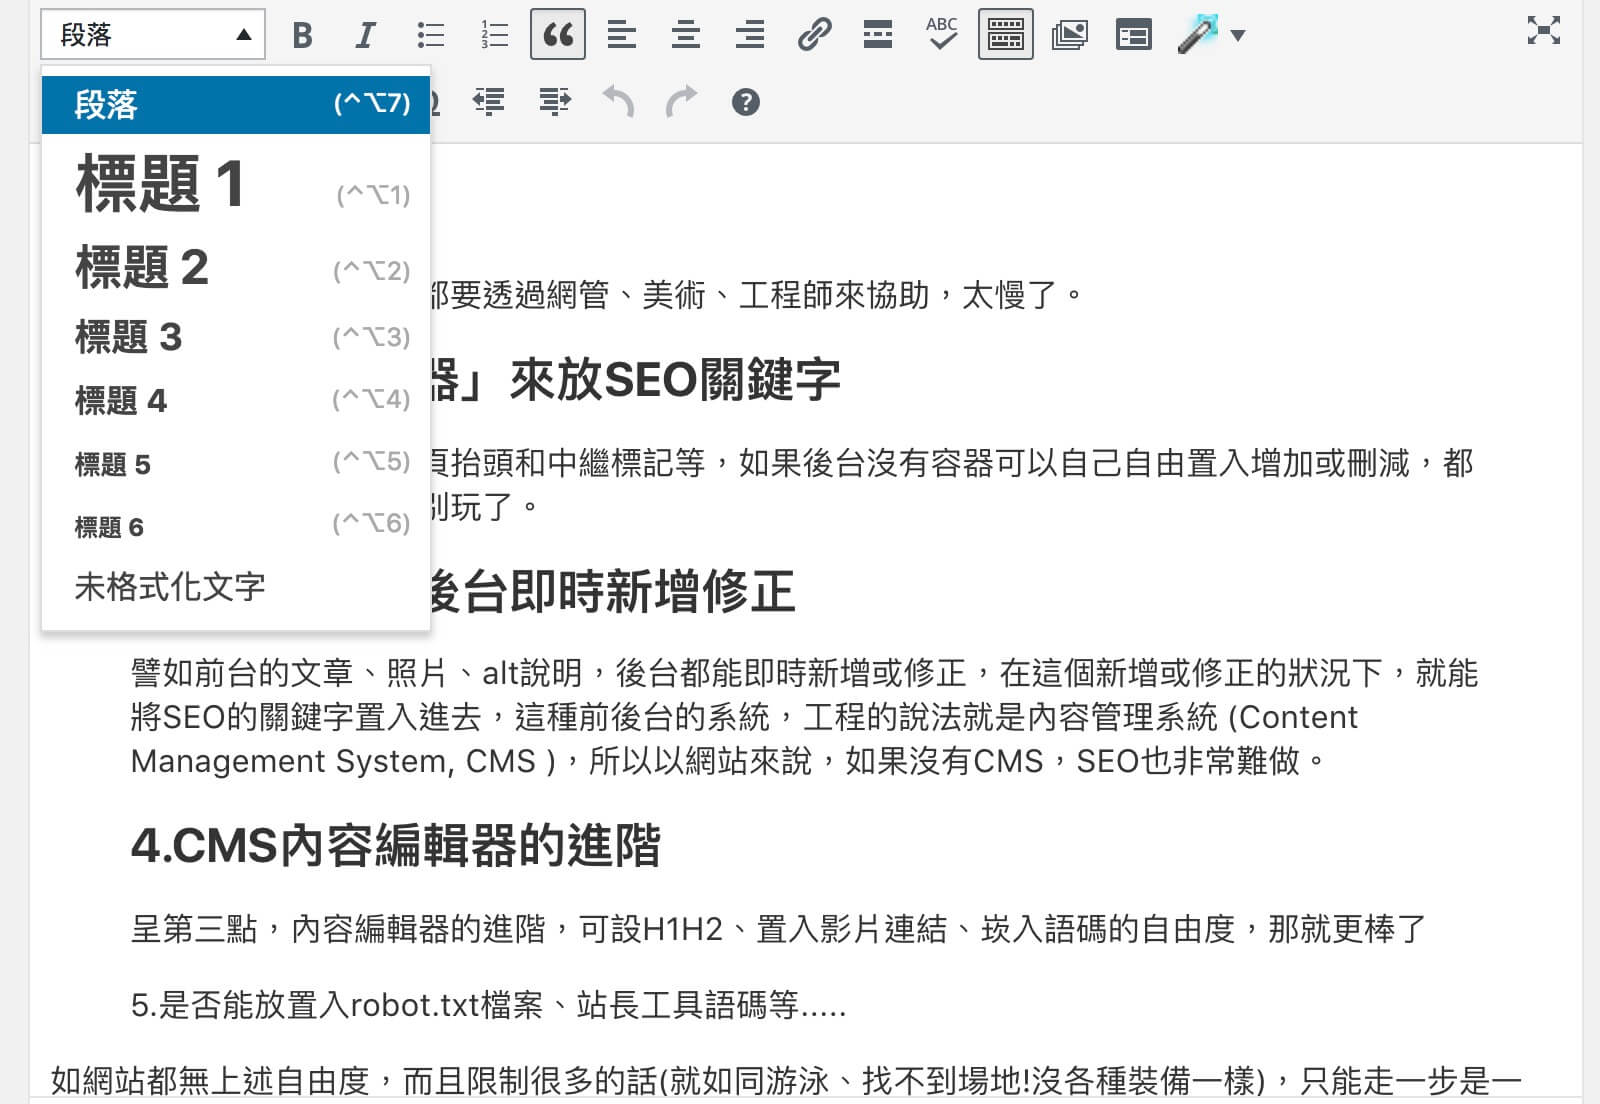The image size is (1600, 1104).
Task: Insert a bulleted list
Action: (430, 36)
